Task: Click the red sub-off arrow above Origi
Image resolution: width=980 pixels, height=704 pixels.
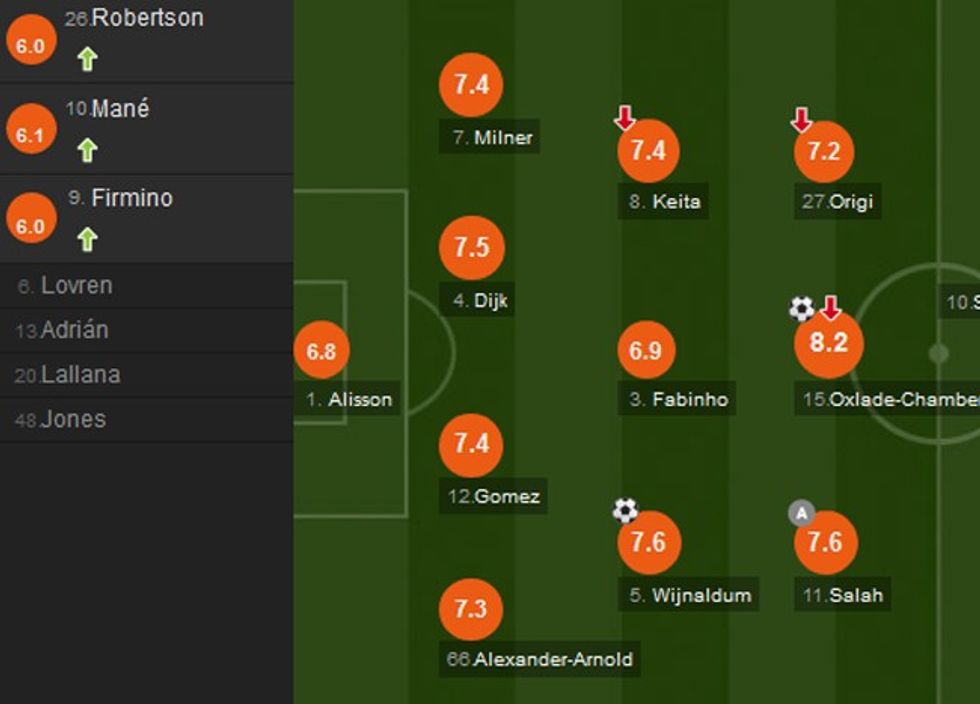Action: coord(801,120)
